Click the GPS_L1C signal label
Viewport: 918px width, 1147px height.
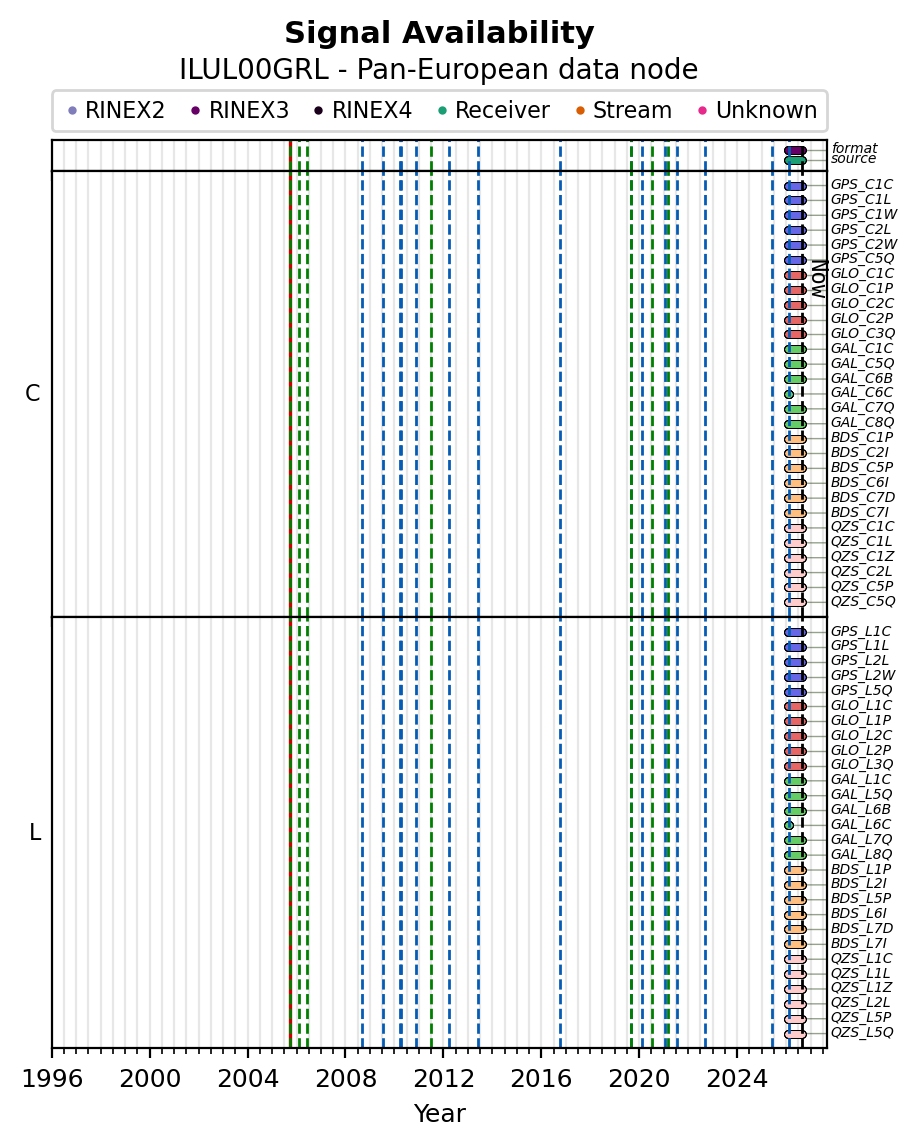861,631
